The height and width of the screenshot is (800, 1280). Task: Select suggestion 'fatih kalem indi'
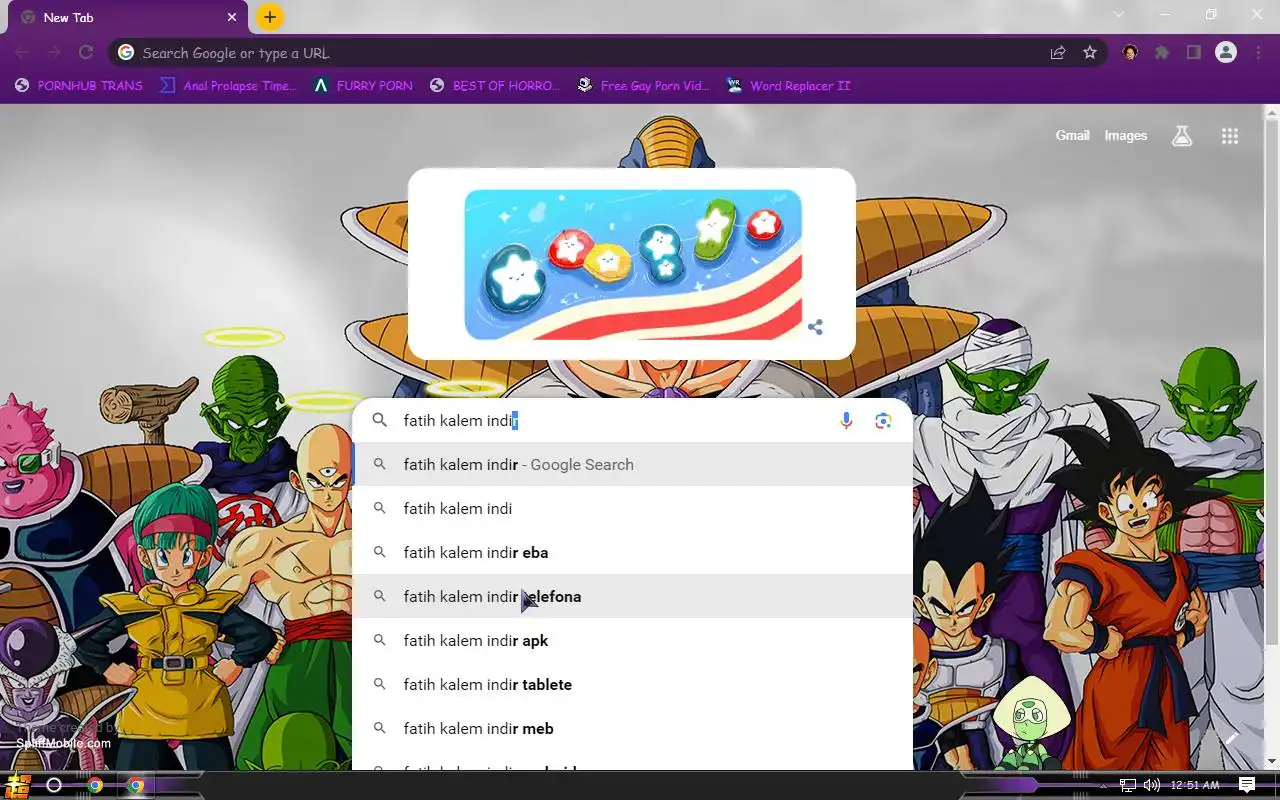pos(633,509)
